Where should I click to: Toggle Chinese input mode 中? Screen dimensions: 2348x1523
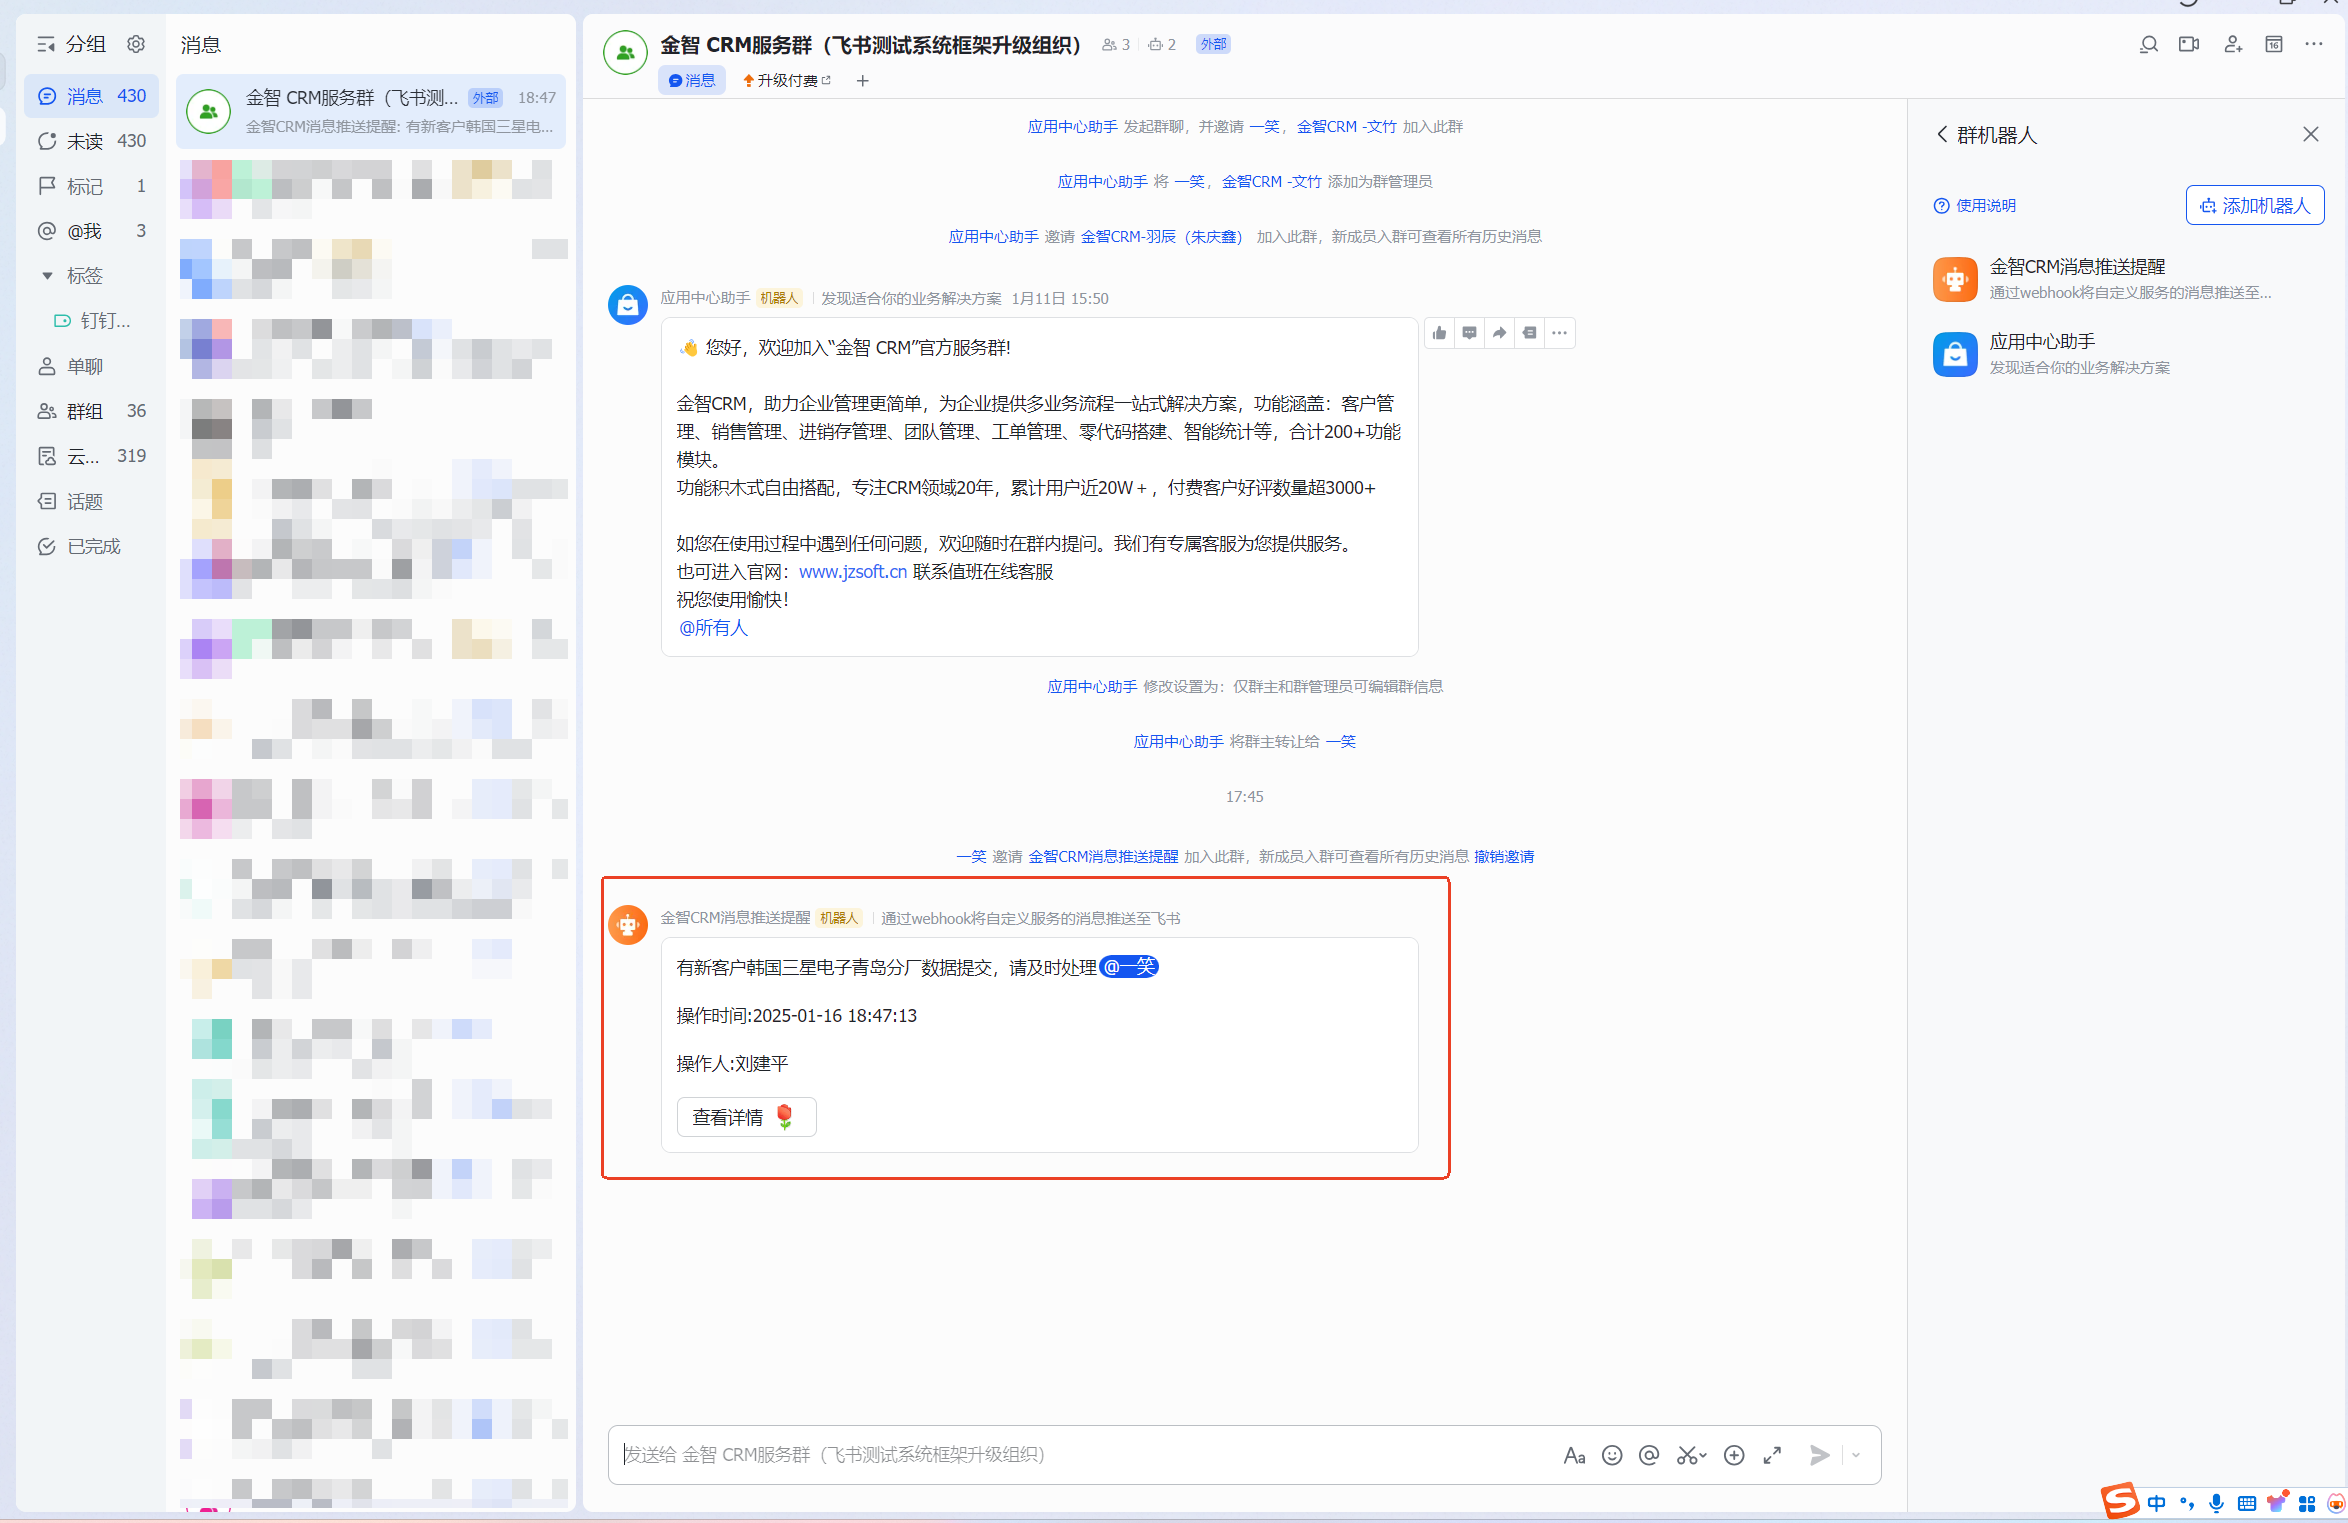pos(2156,1503)
